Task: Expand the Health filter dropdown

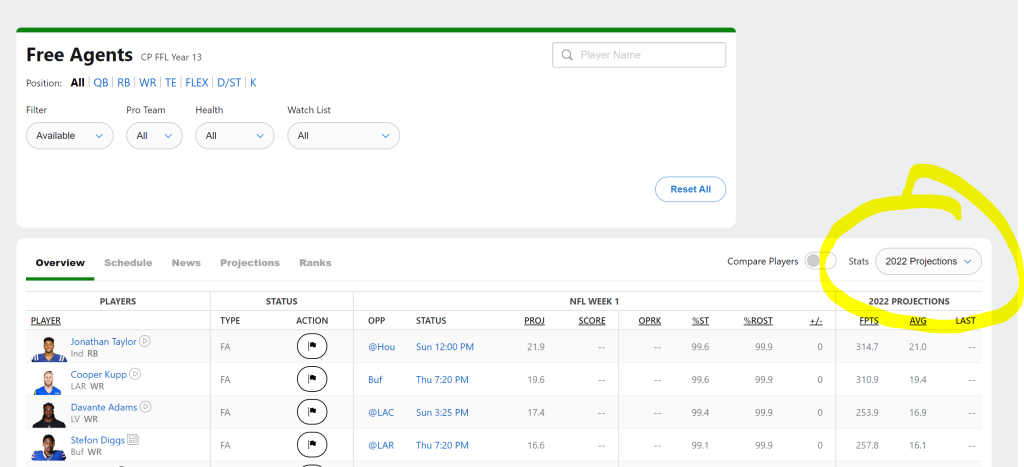Action: pyautogui.click(x=234, y=135)
